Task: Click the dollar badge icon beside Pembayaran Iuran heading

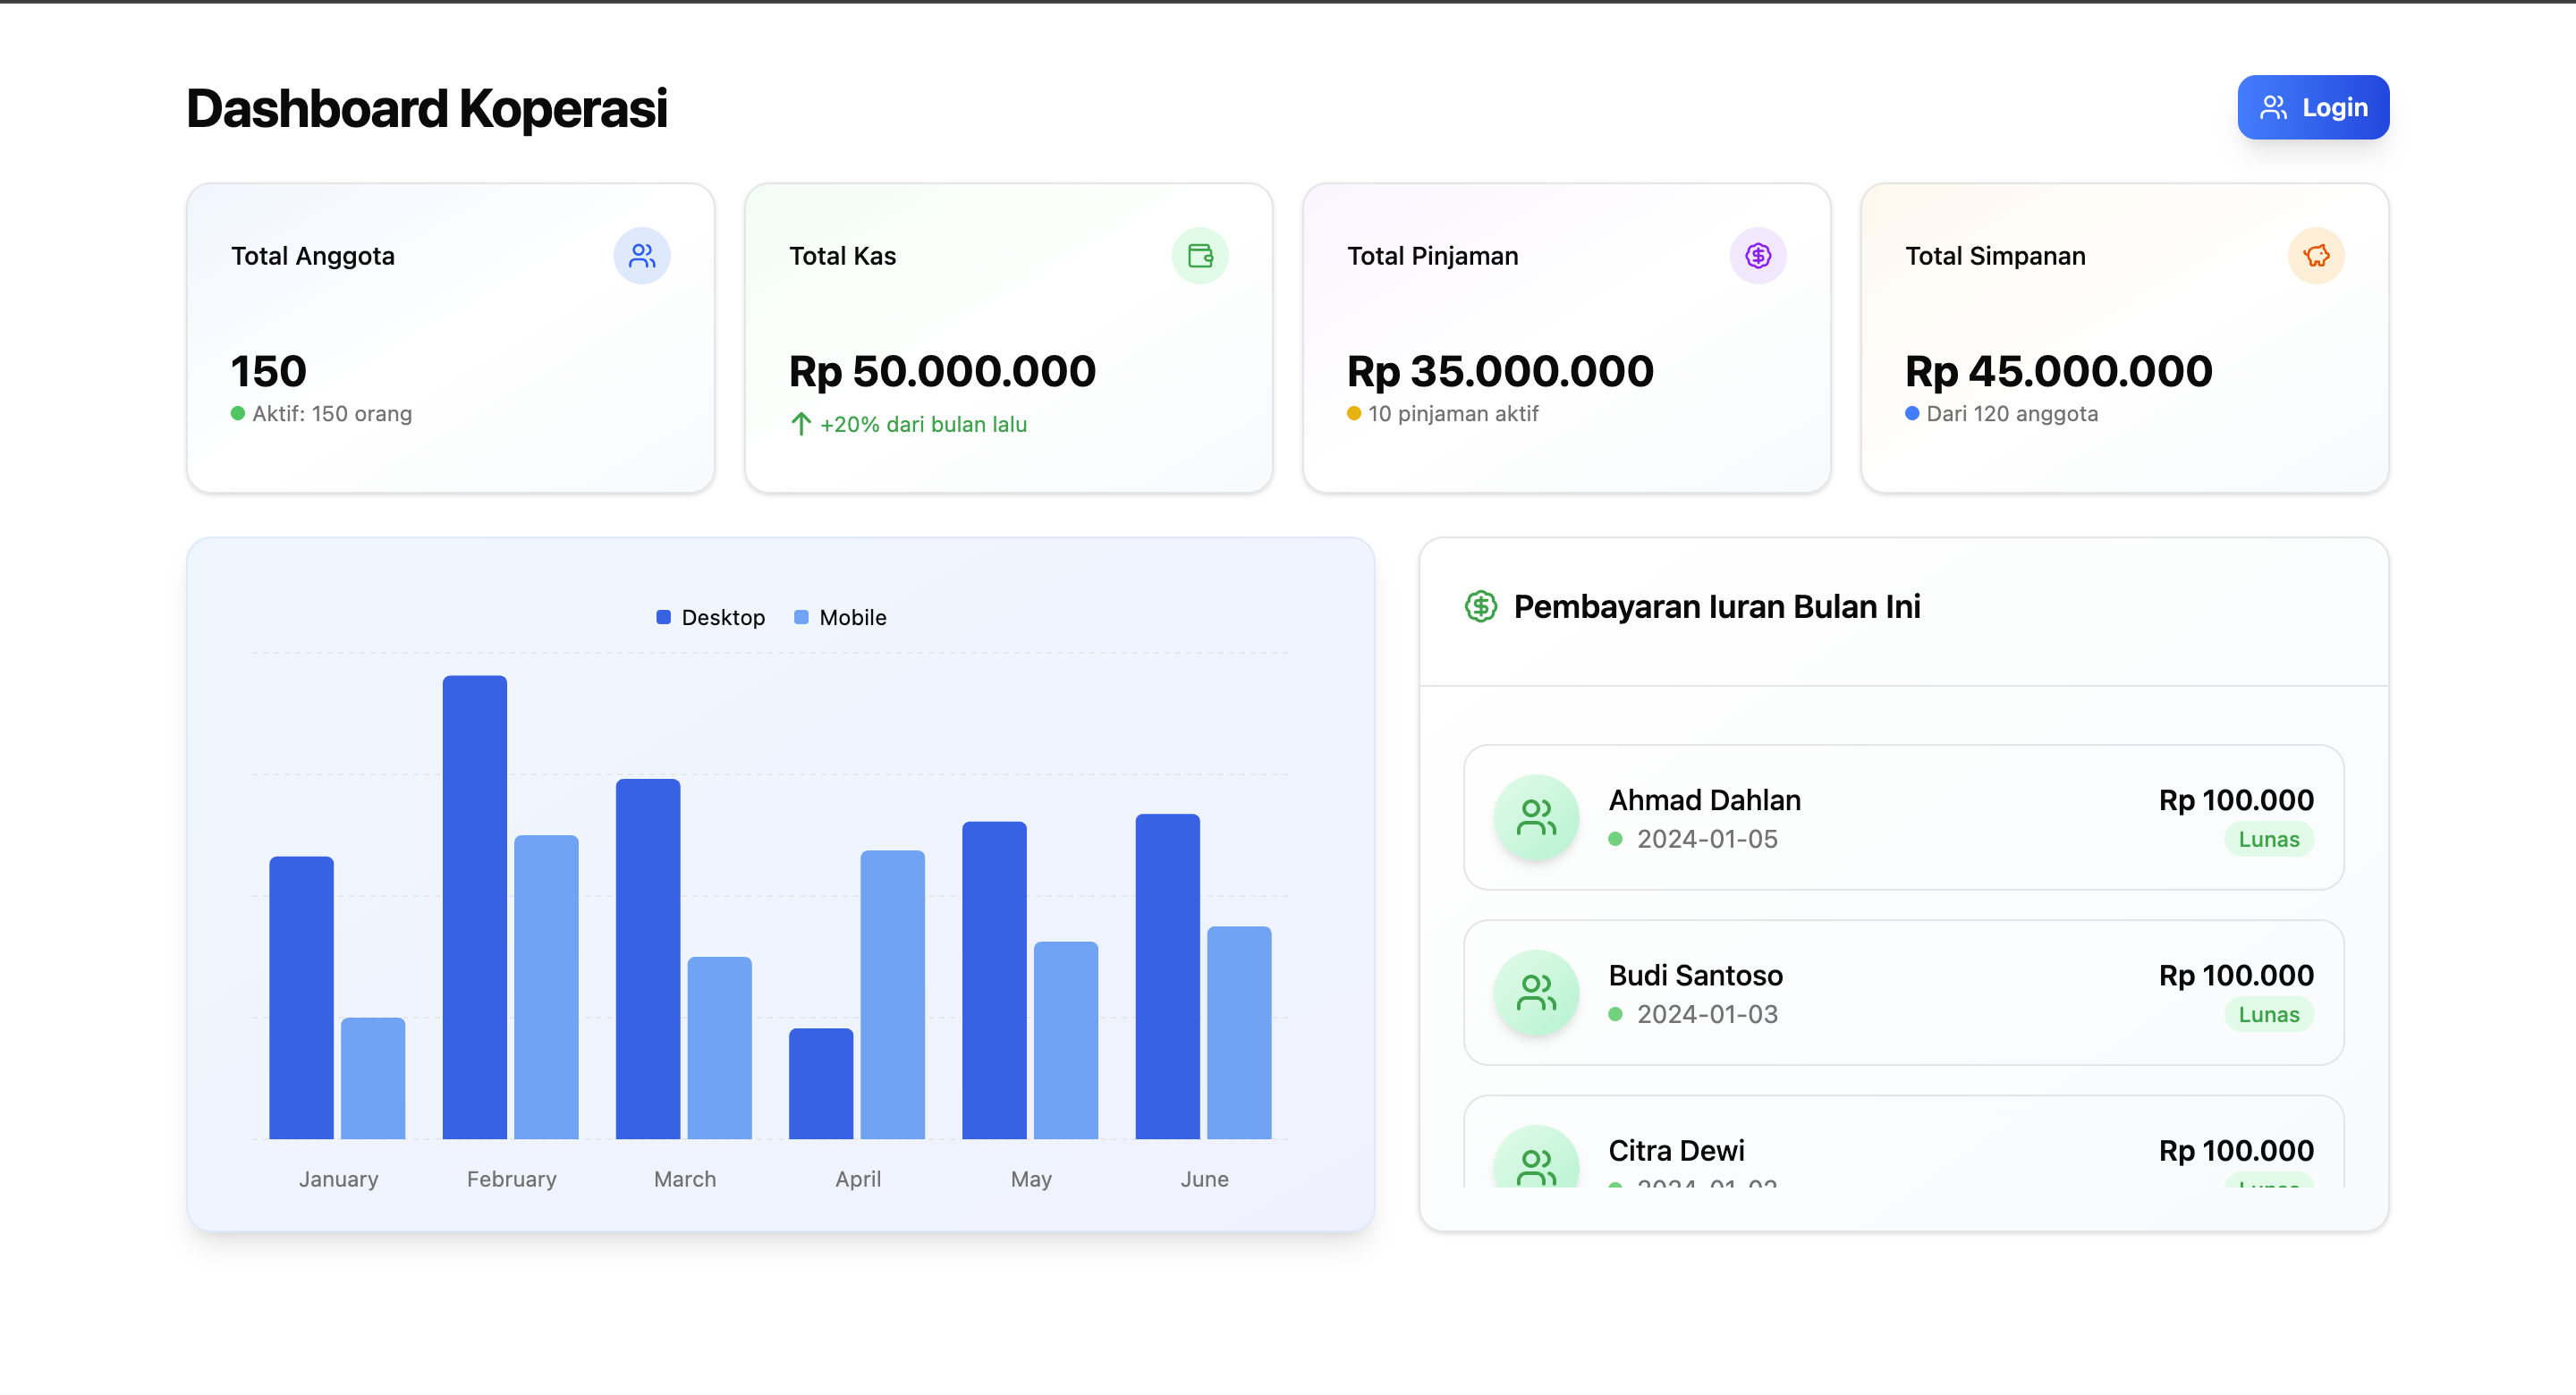Action: (1480, 606)
